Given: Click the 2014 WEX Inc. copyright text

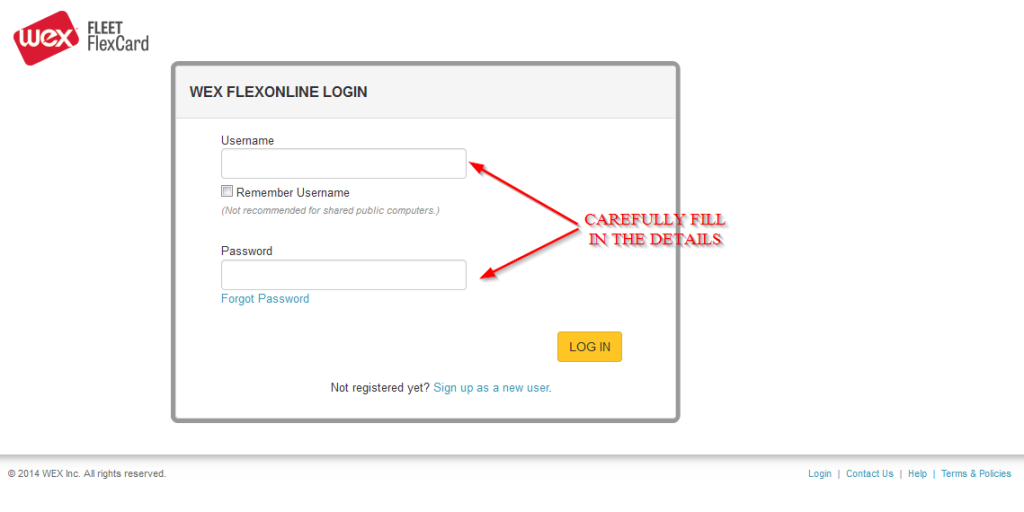Looking at the screenshot, I should click(x=87, y=474).
